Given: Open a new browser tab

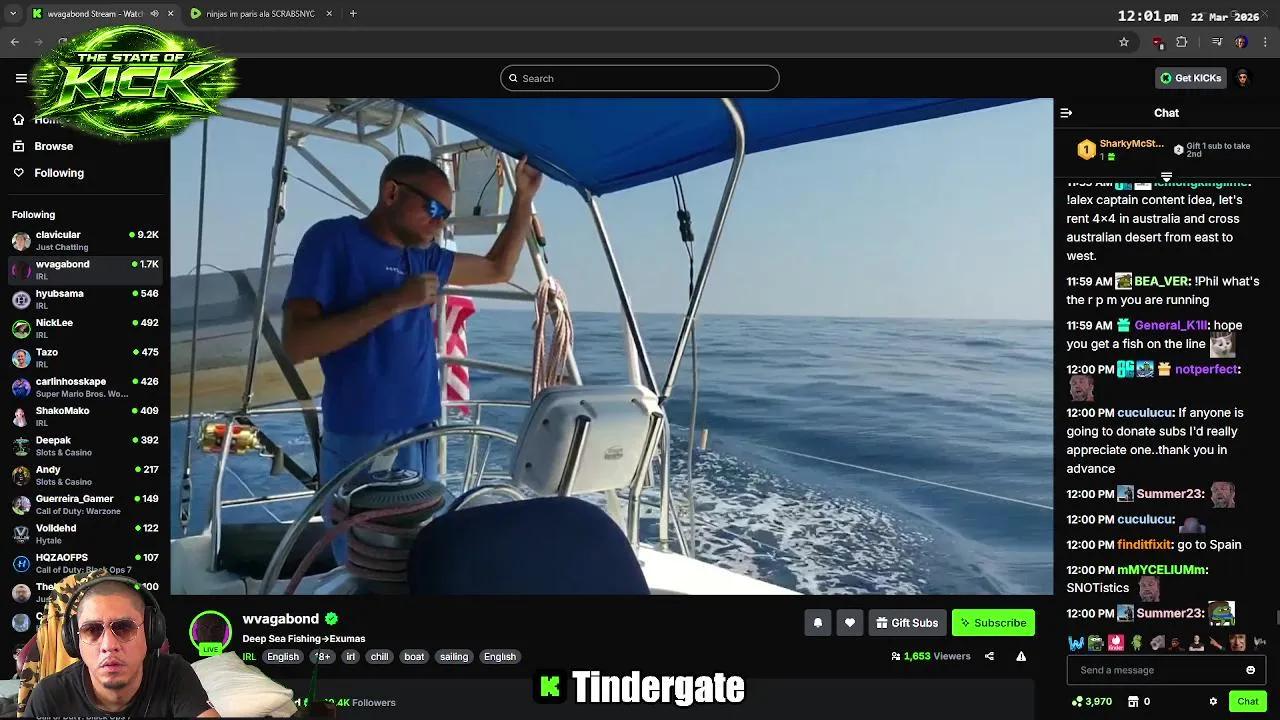Looking at the screenshot, I should click(x=353, y=14).
